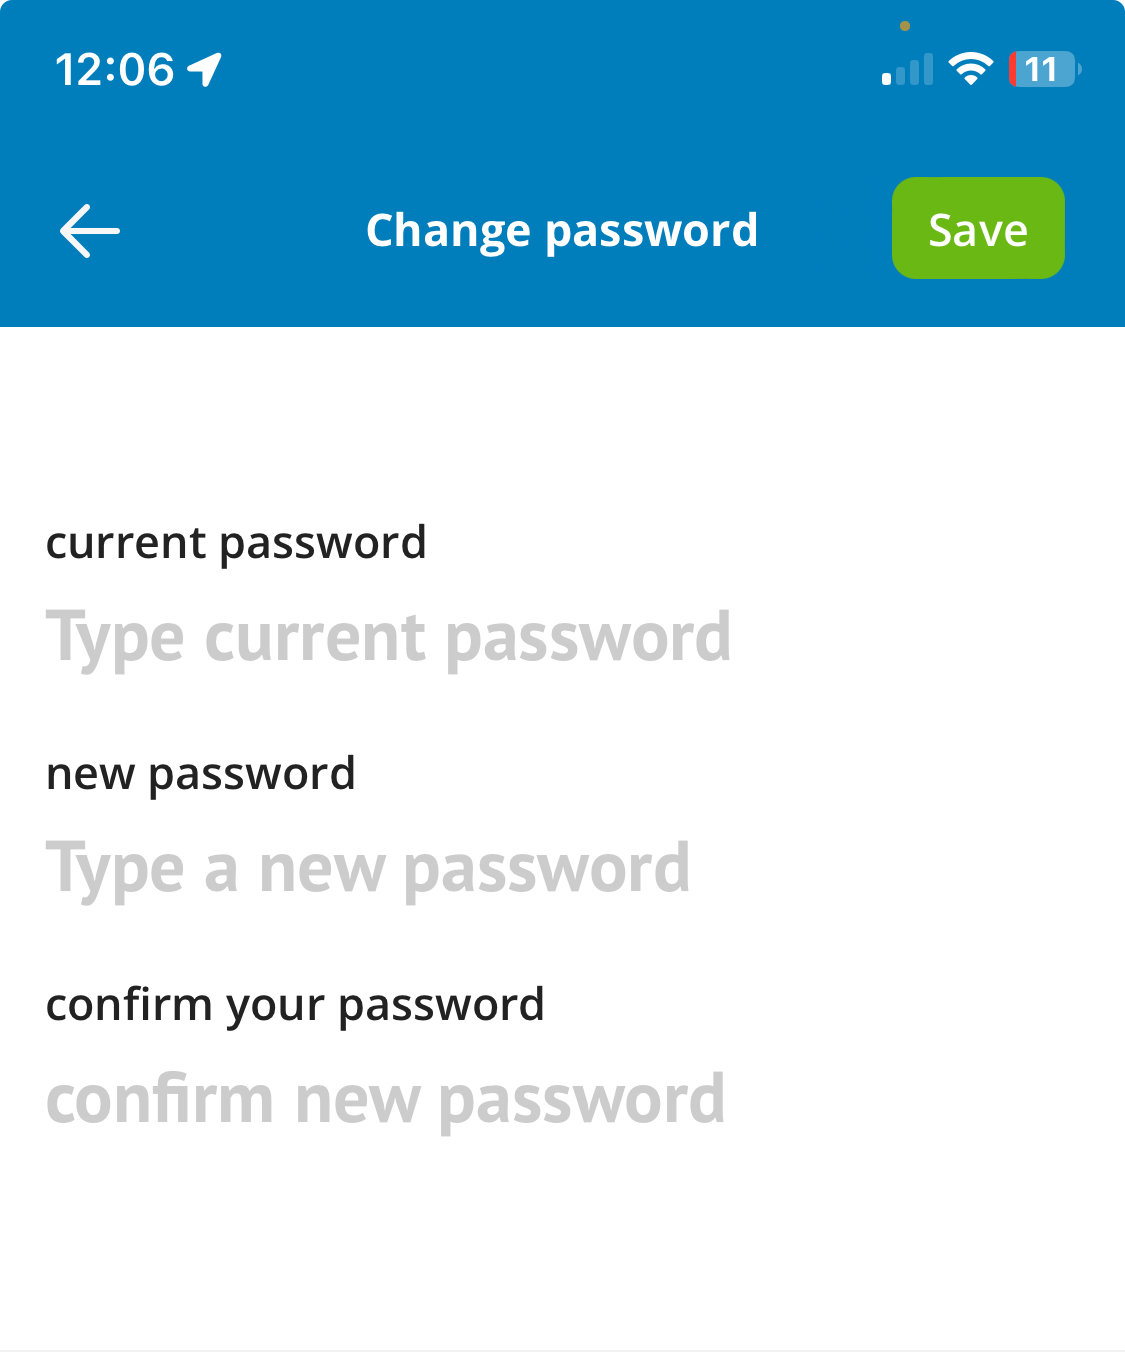Tap the orange microphone indicator dot
This screenshot has width=1125, height=1352.
point(905,26)
